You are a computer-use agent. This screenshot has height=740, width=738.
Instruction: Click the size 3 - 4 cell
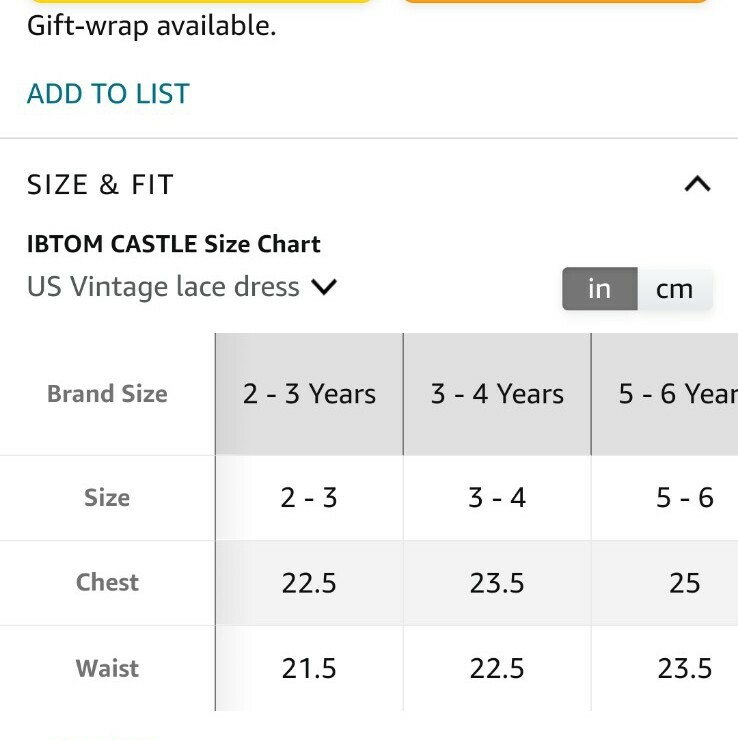click(497, 498)
